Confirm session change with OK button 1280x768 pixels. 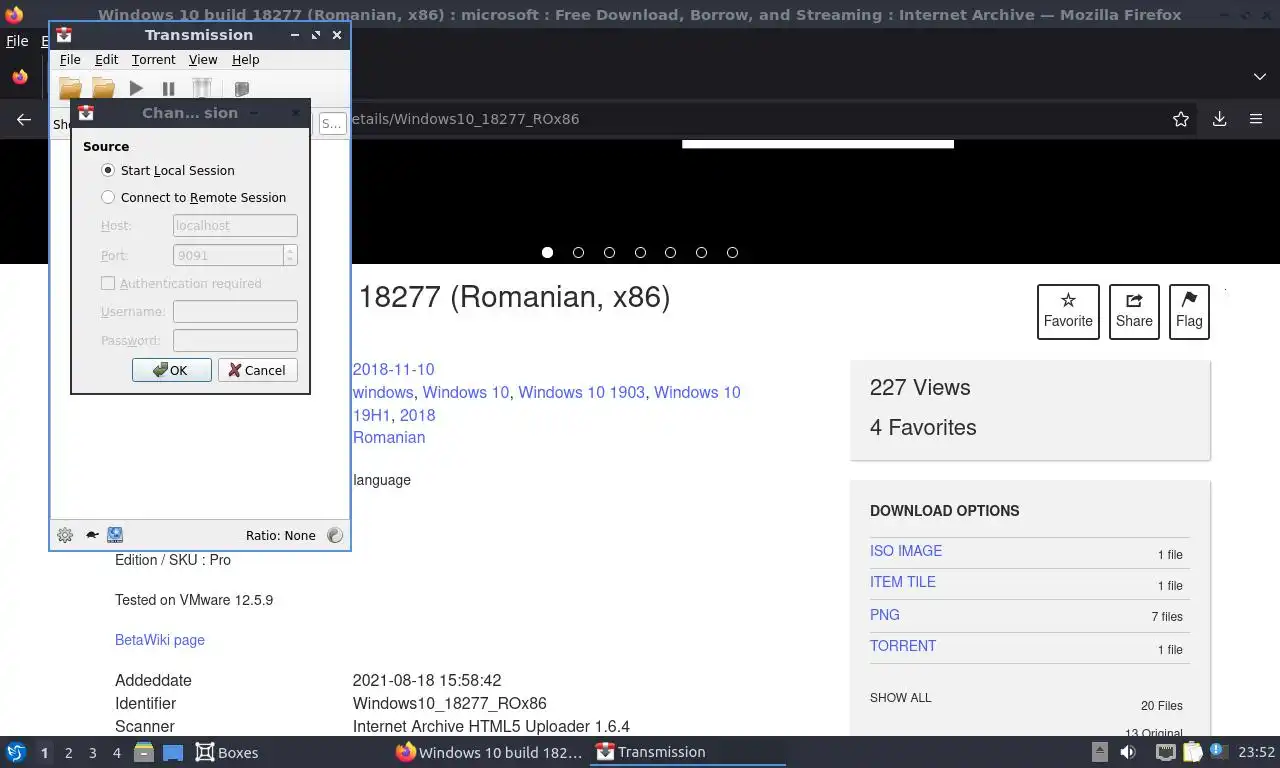pyautogui.click(x=171, y=370)
